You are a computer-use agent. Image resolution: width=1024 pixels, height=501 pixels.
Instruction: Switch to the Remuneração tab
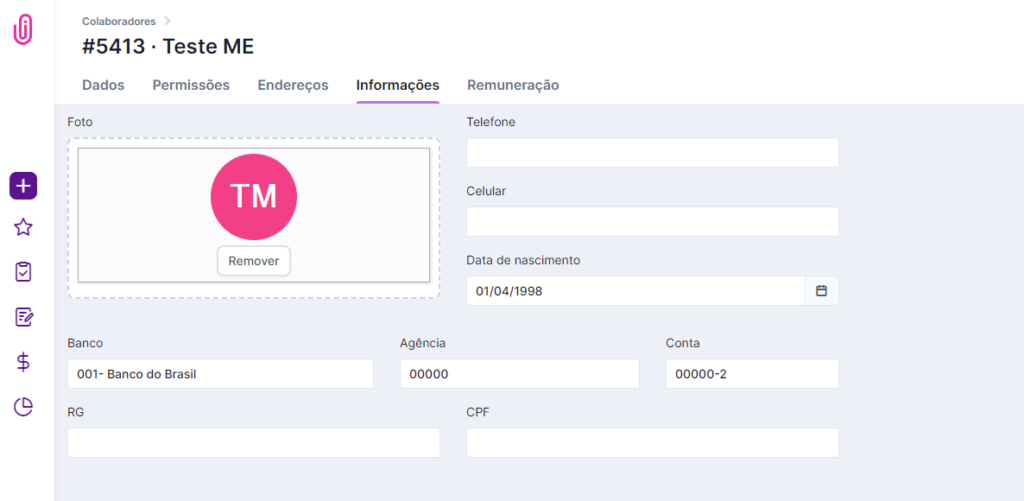(x=513, y=85)
